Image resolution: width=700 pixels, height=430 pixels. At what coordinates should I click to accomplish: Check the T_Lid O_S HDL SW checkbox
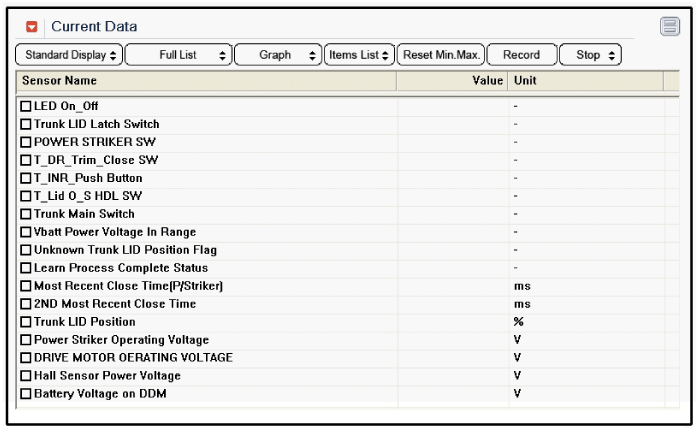coord(26,196)
